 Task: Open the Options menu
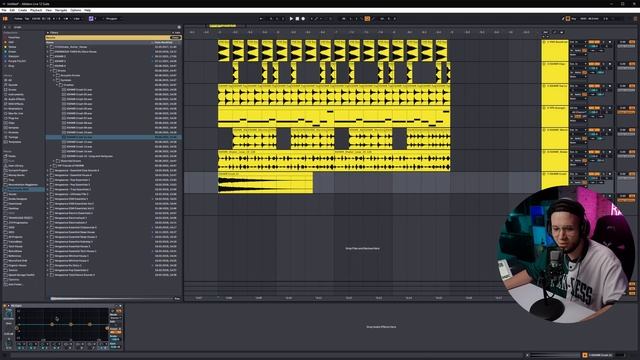[x=76, y=10]
